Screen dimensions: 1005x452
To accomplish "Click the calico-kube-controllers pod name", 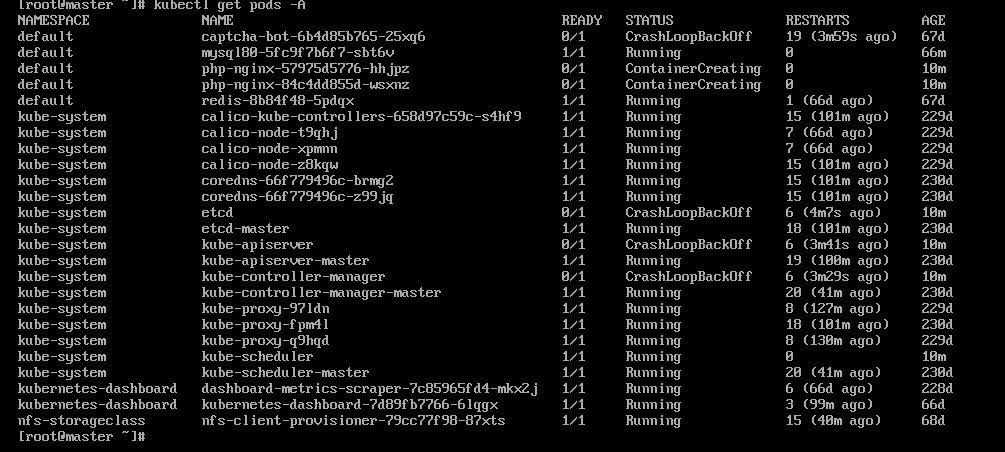I will [361, 116].
